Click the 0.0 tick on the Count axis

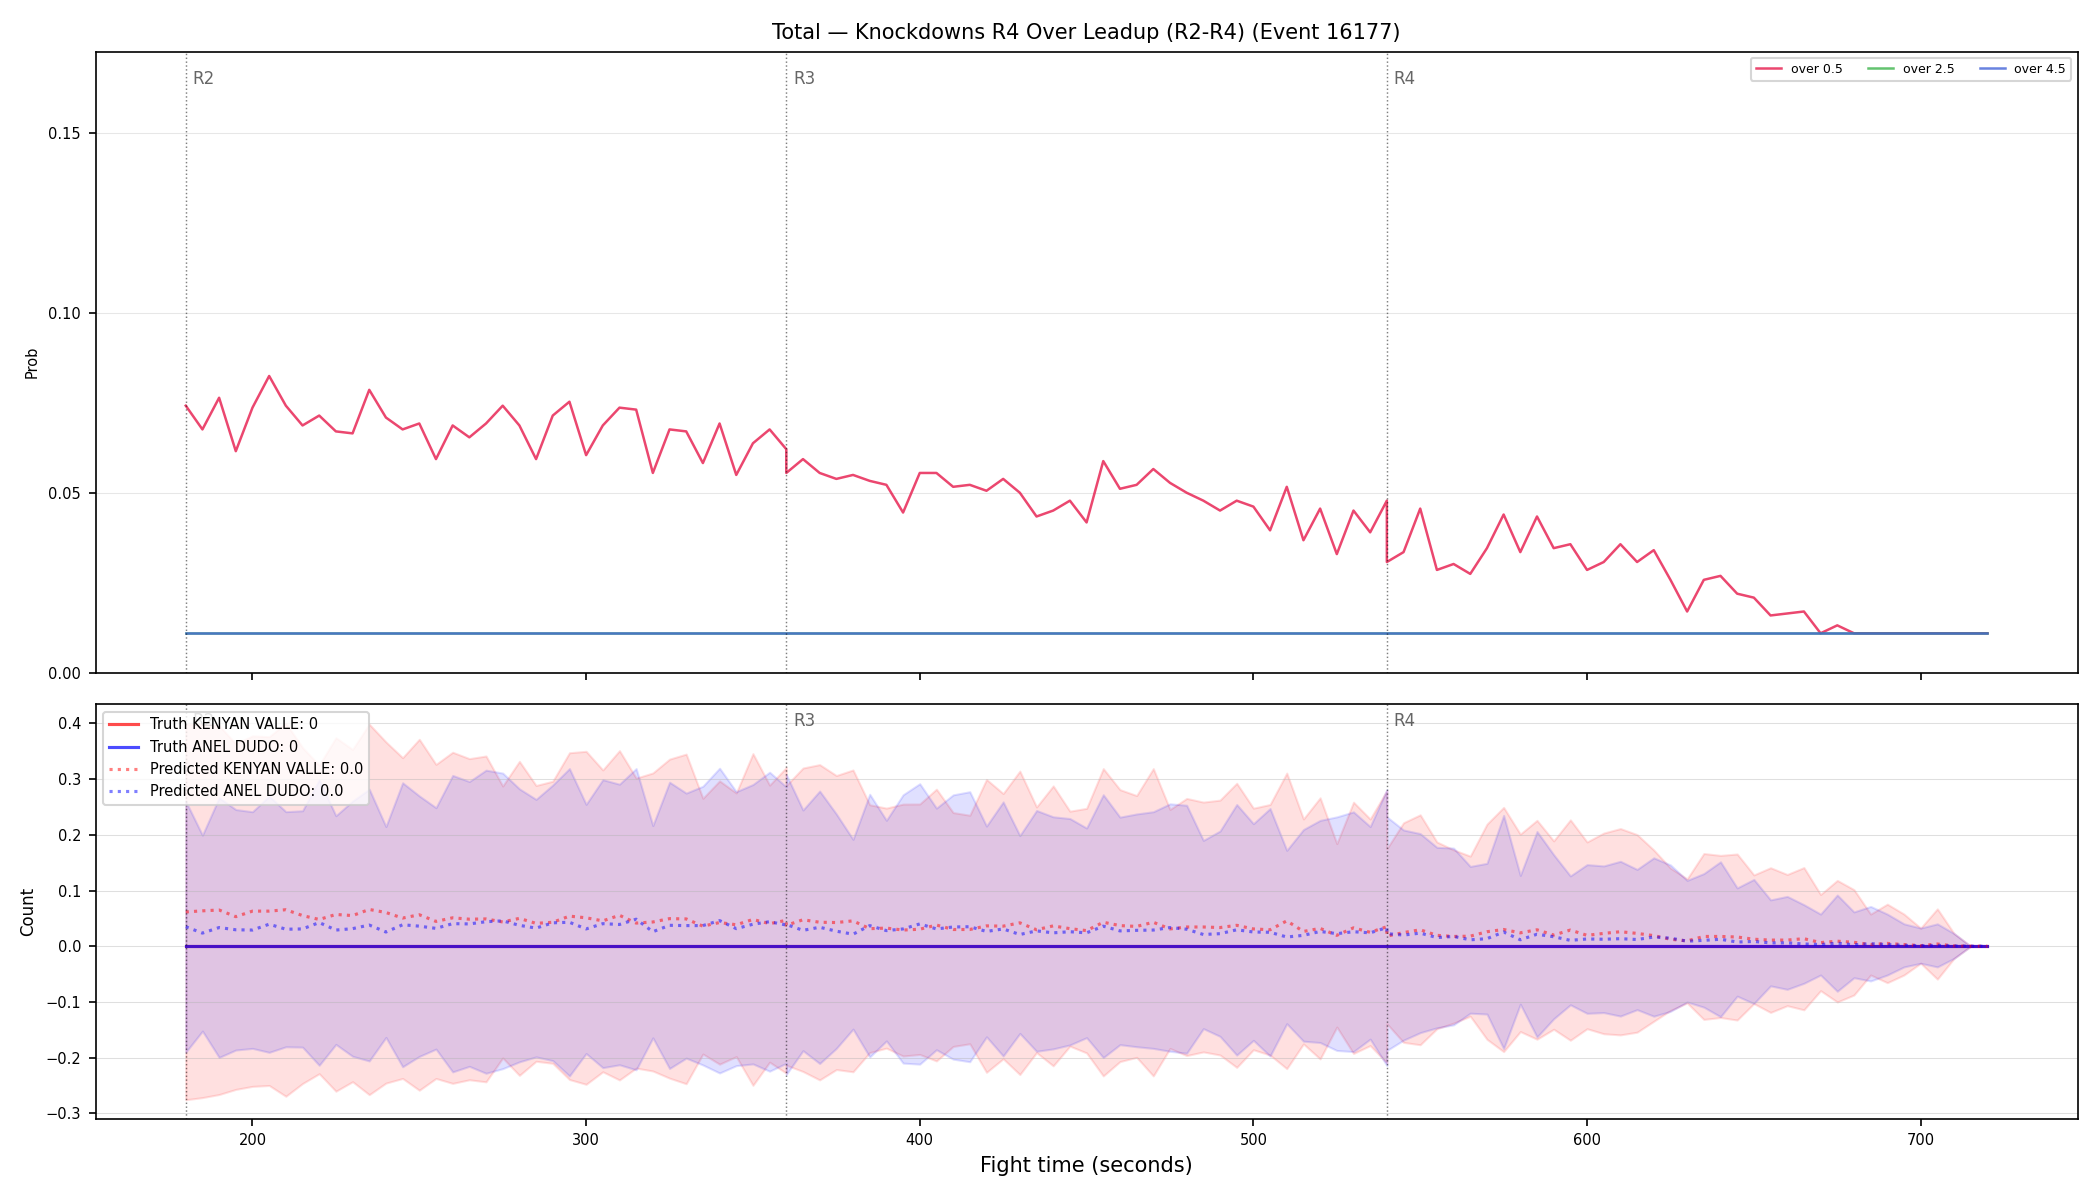[70, 947]
